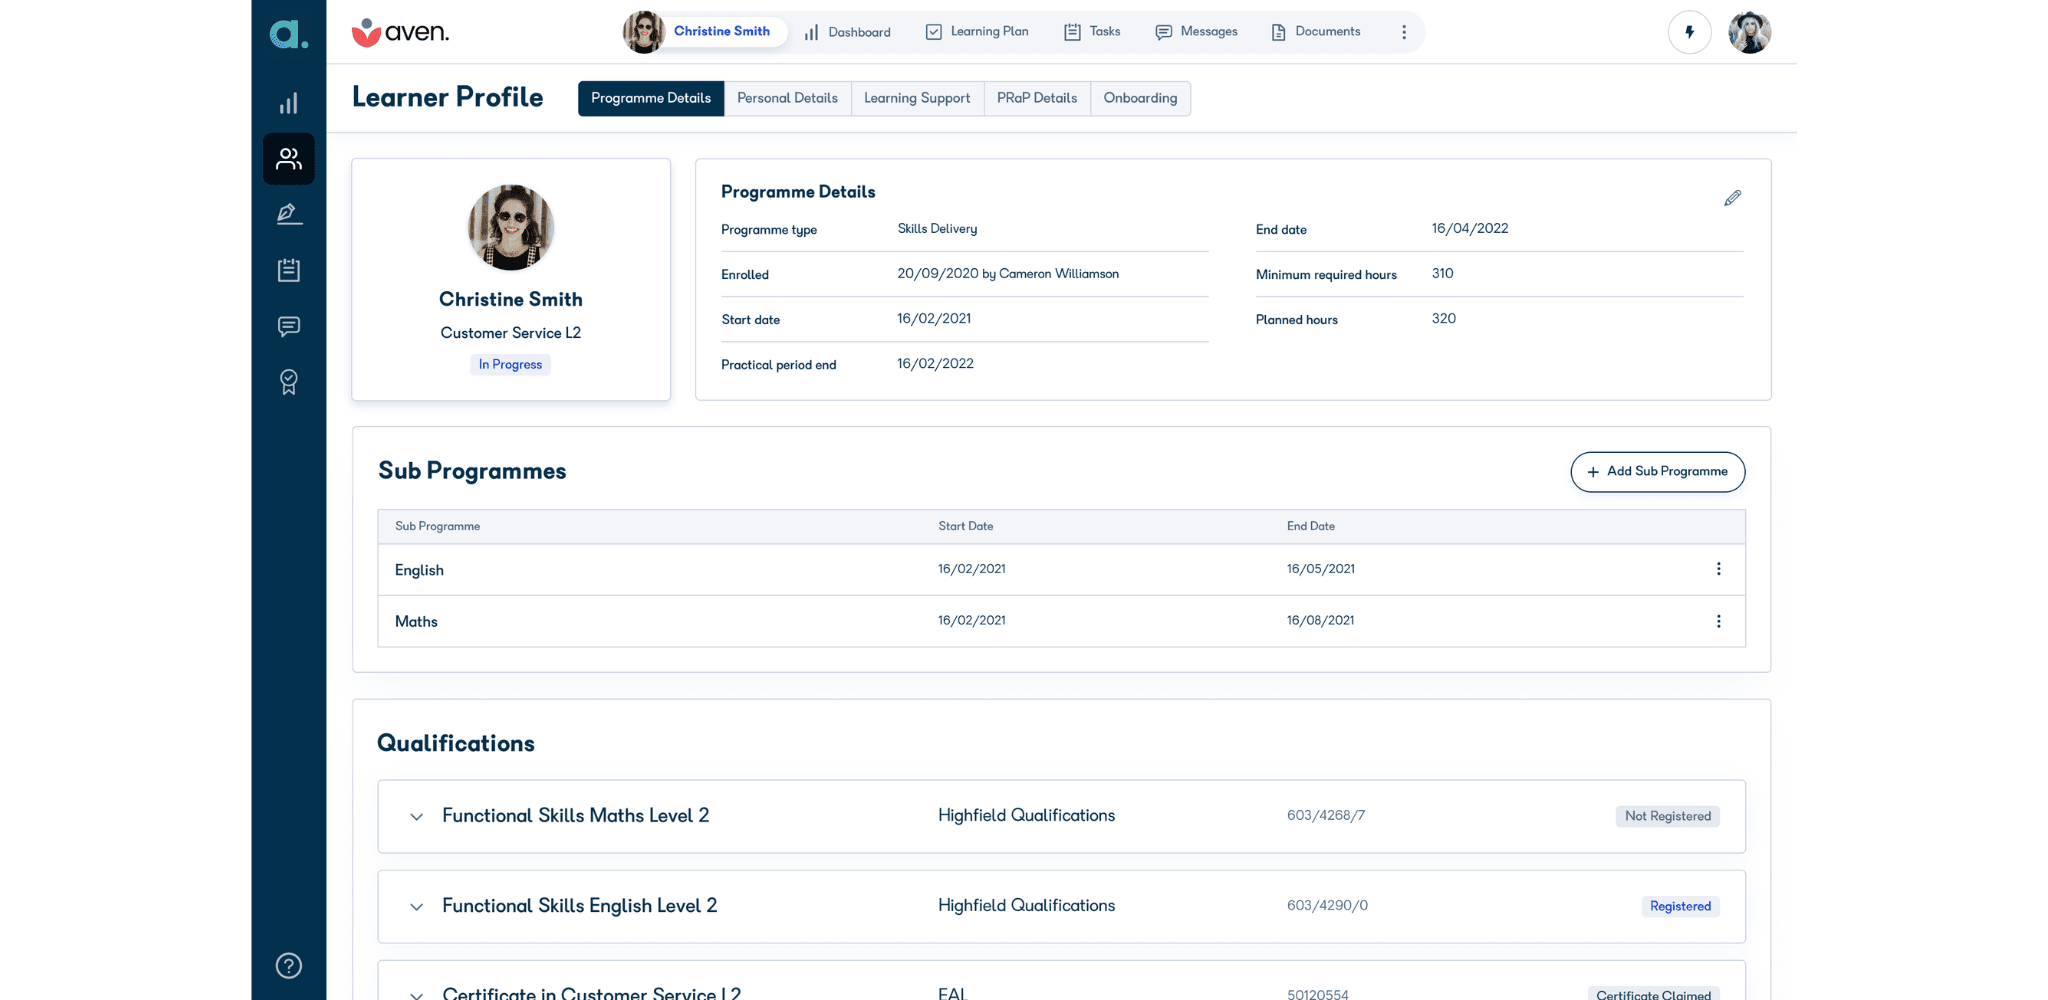Open the more options kebab in top nav

pos(1404,32)
